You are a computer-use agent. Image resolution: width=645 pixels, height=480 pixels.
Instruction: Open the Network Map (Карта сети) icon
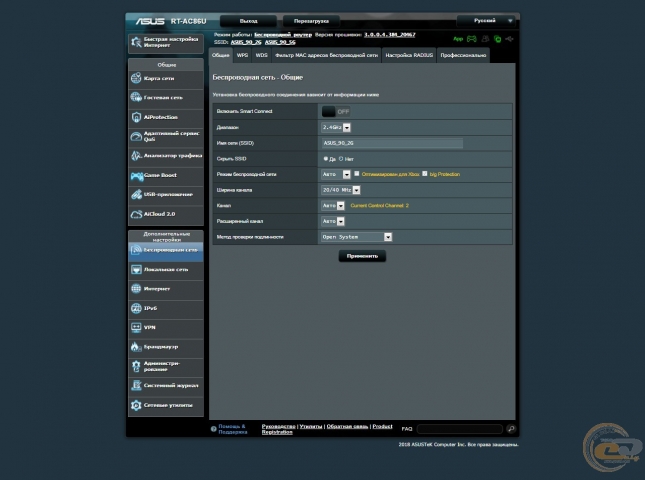click(136, 78)
